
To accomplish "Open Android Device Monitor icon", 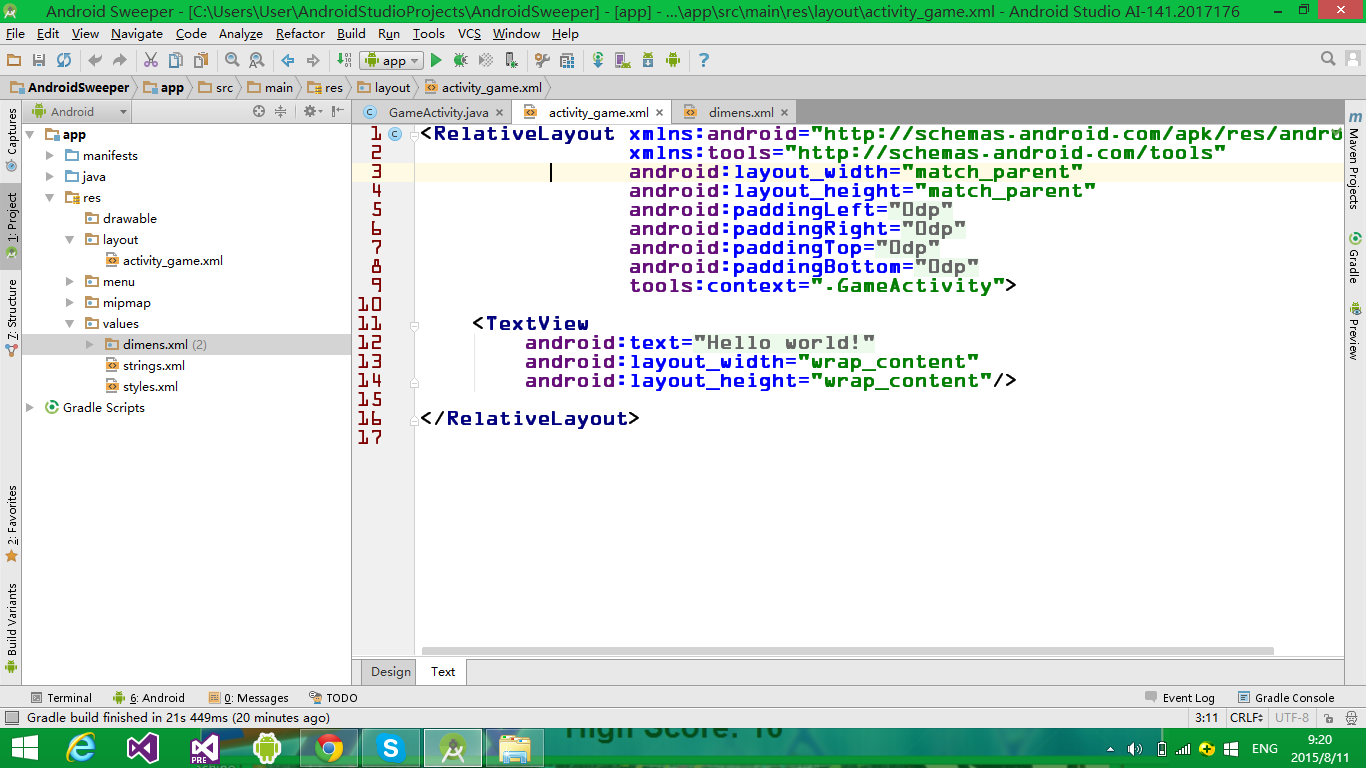I will (x=673, y=60).
